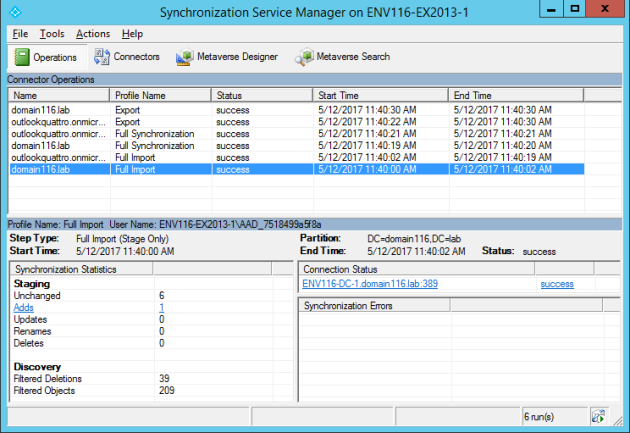630x433 pixels.
Task: Click the Synchronization Statistics column header
Action: (81, 269)
